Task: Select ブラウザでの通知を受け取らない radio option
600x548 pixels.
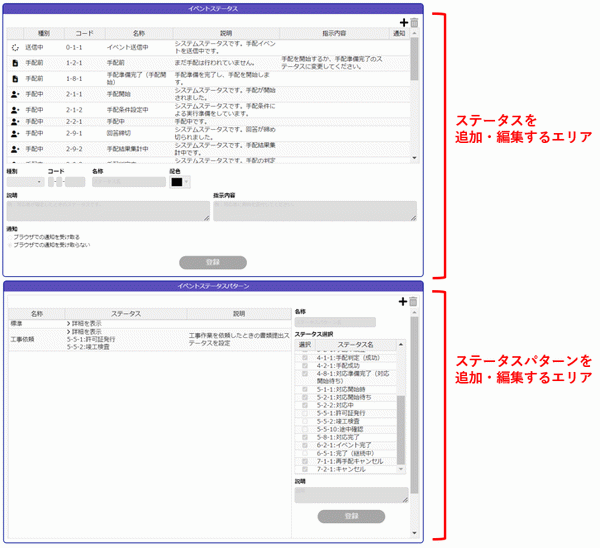Action: 10,244
